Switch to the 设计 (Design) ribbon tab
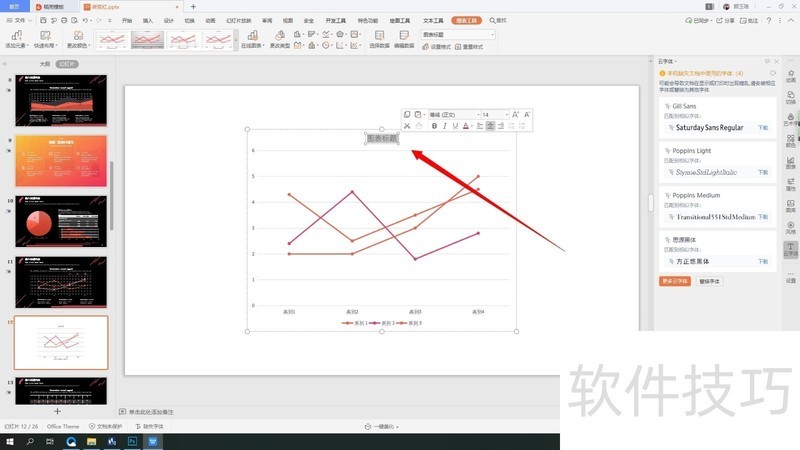The height and width of the screenshot is (450, 800). point(168,20)
